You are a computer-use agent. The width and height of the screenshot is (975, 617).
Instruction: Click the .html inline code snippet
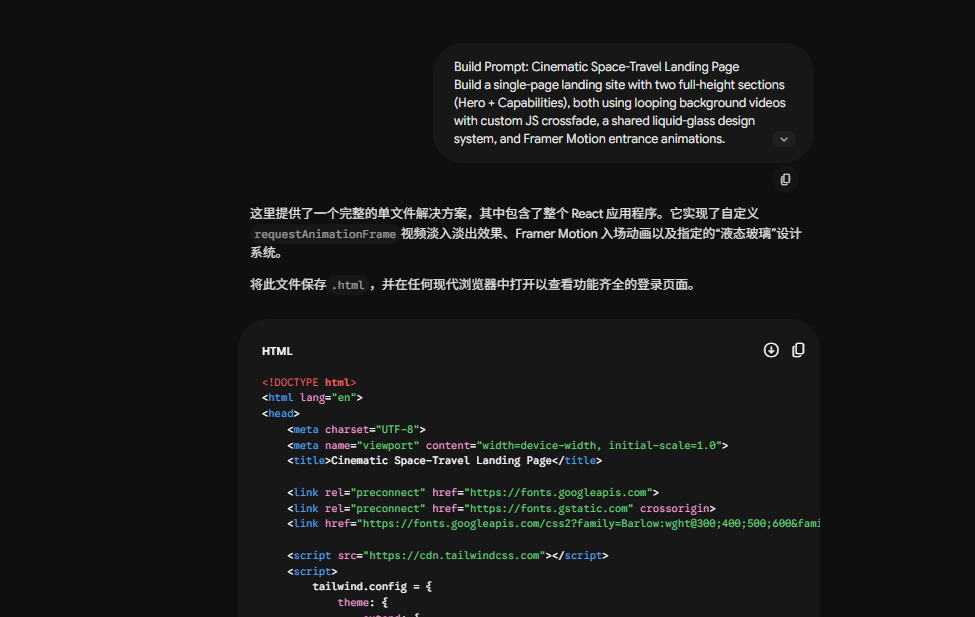[x=348, y=285]
